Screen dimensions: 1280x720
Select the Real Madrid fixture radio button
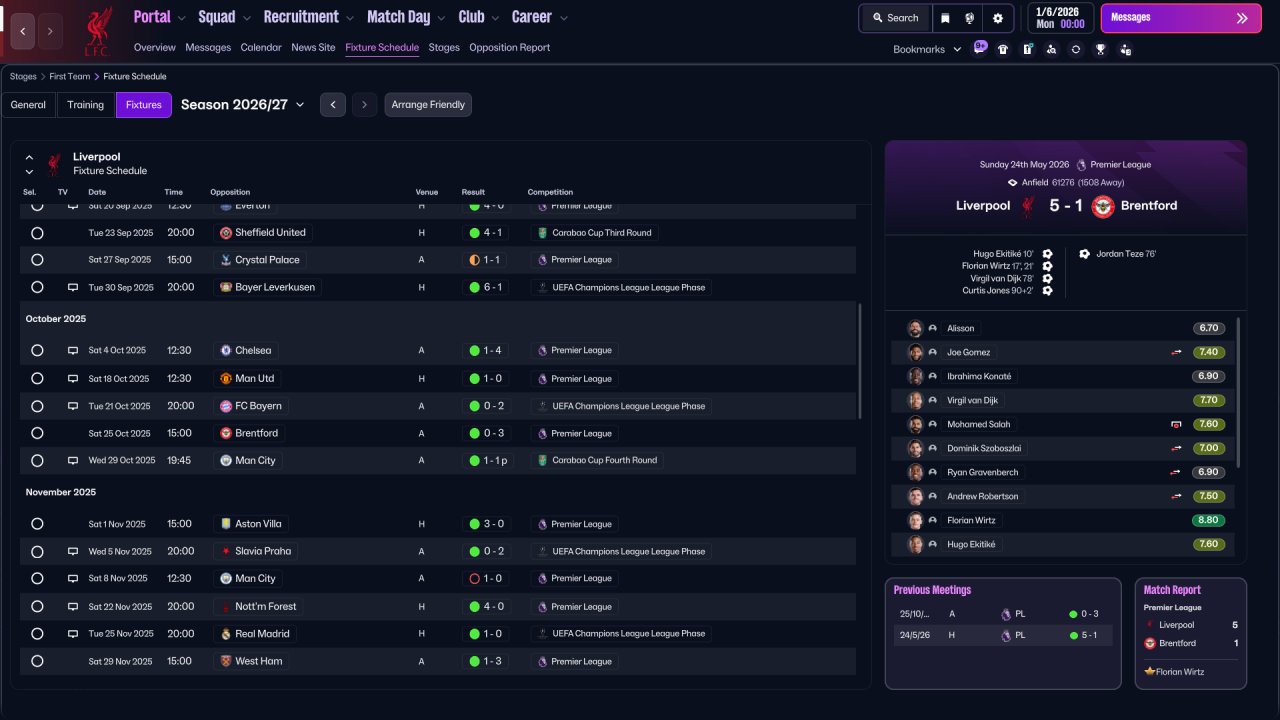[37, 634]
